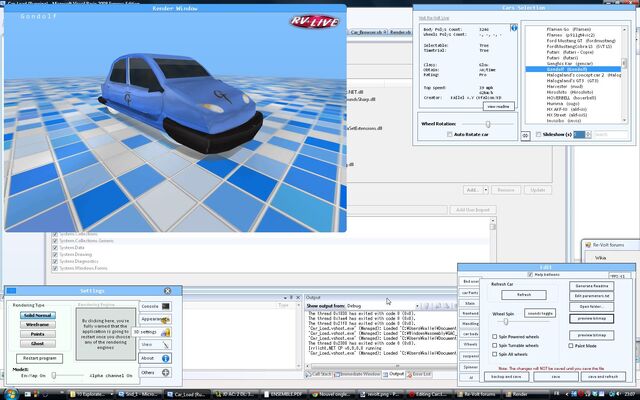
Task: Open the Wheels tab in Edit panel
Action: tap(470, 344)
